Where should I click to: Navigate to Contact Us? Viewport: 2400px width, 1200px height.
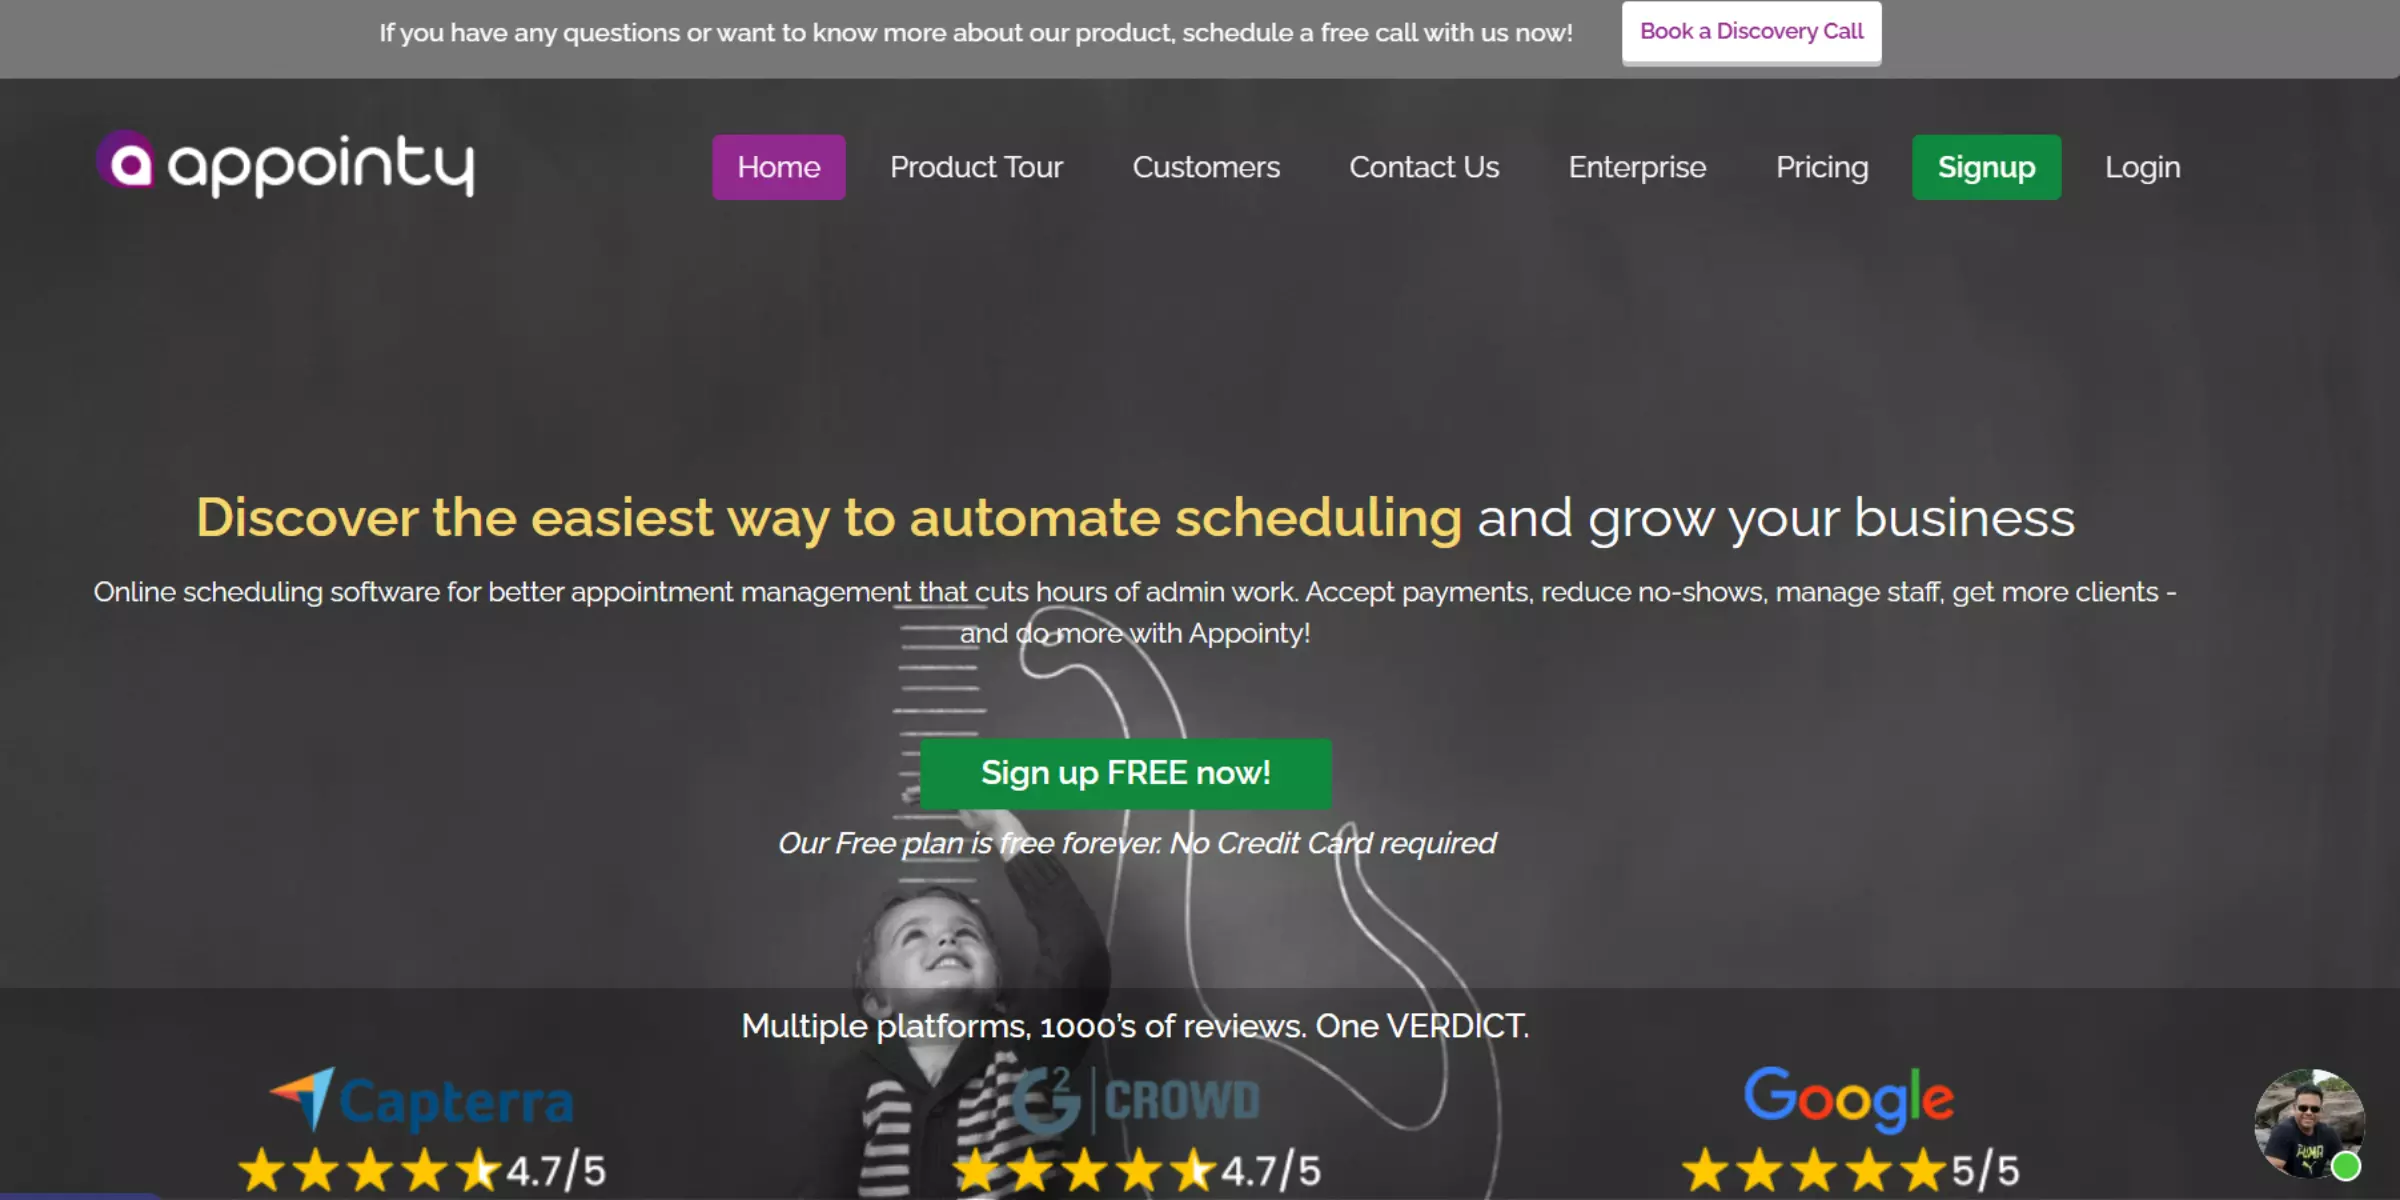click(1424, 167)
